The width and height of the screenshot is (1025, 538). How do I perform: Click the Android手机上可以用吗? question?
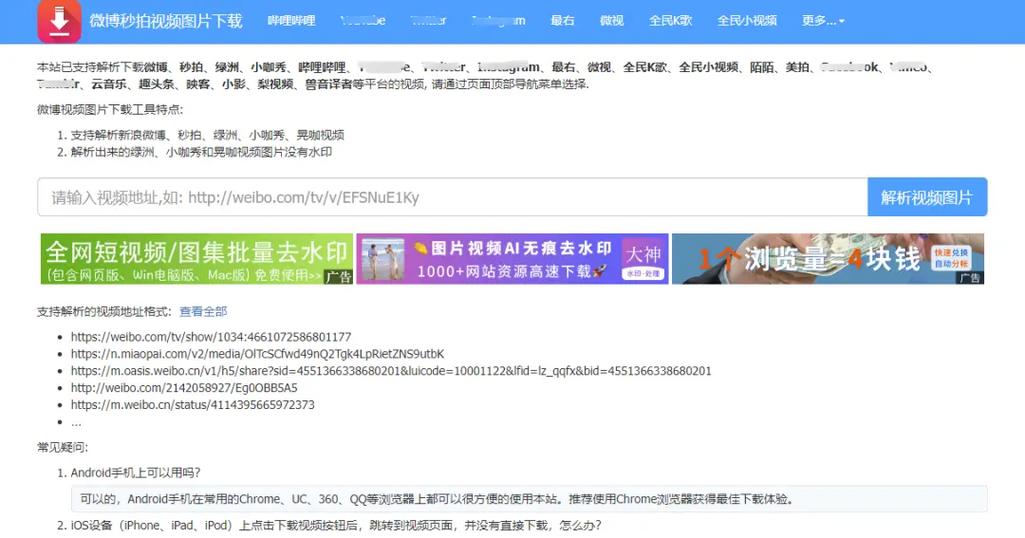pos(135,473)
